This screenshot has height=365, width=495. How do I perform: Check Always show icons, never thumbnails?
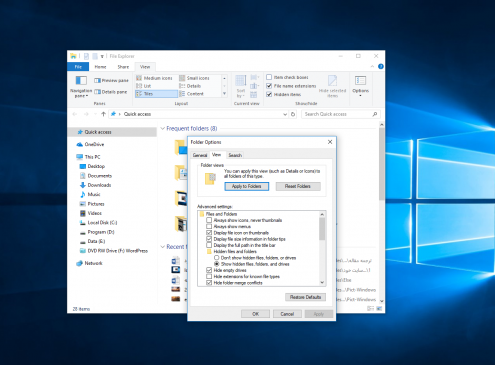coord(209,220)
